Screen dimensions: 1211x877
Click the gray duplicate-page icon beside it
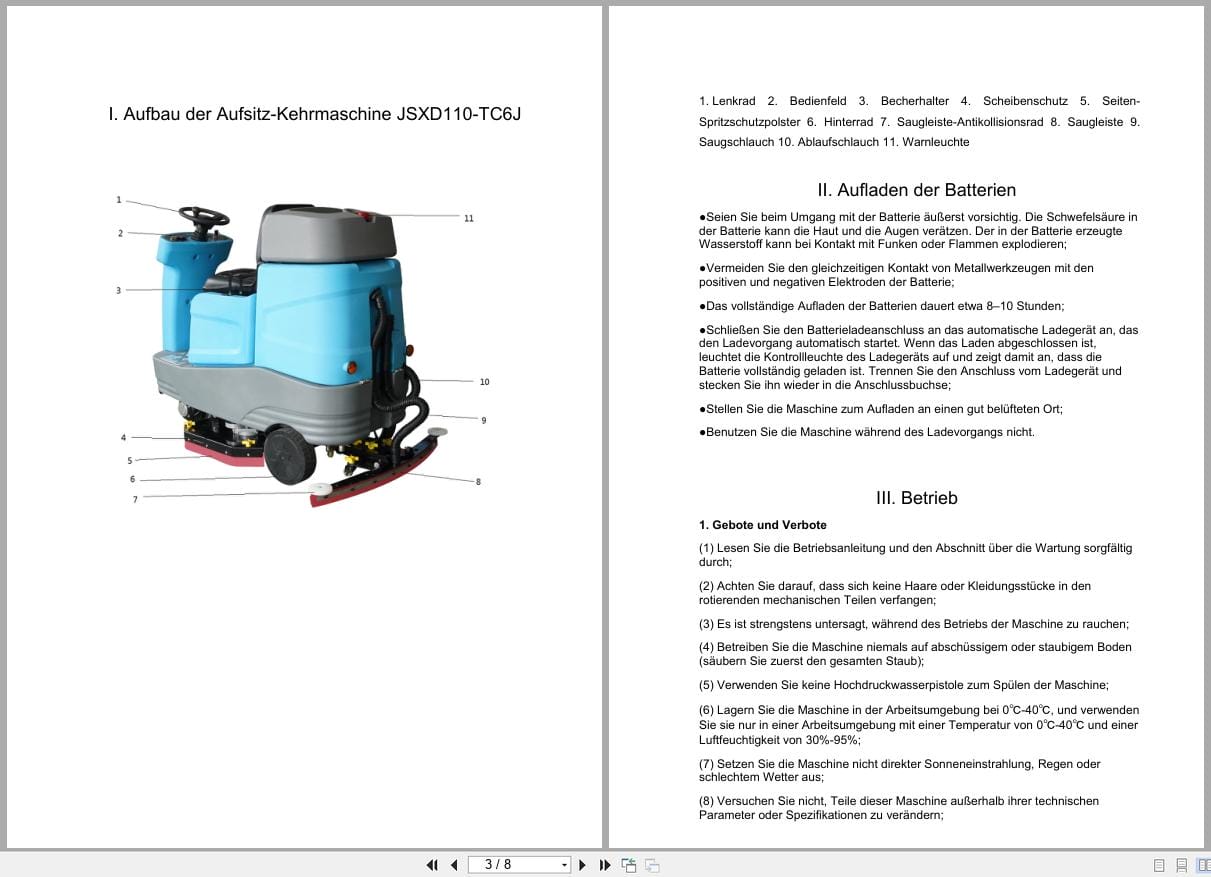click(x=651, y=864)
